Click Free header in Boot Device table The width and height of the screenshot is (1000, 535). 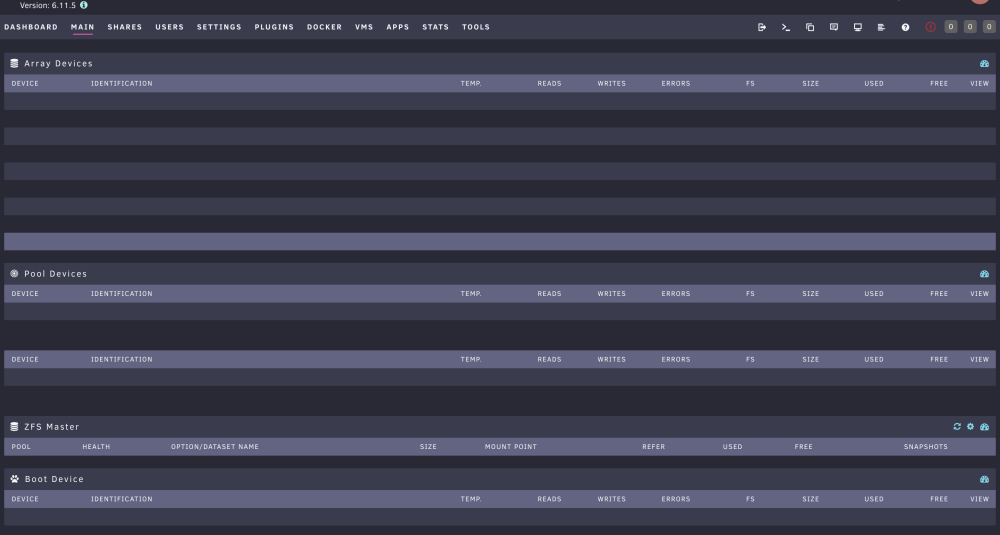939,499
